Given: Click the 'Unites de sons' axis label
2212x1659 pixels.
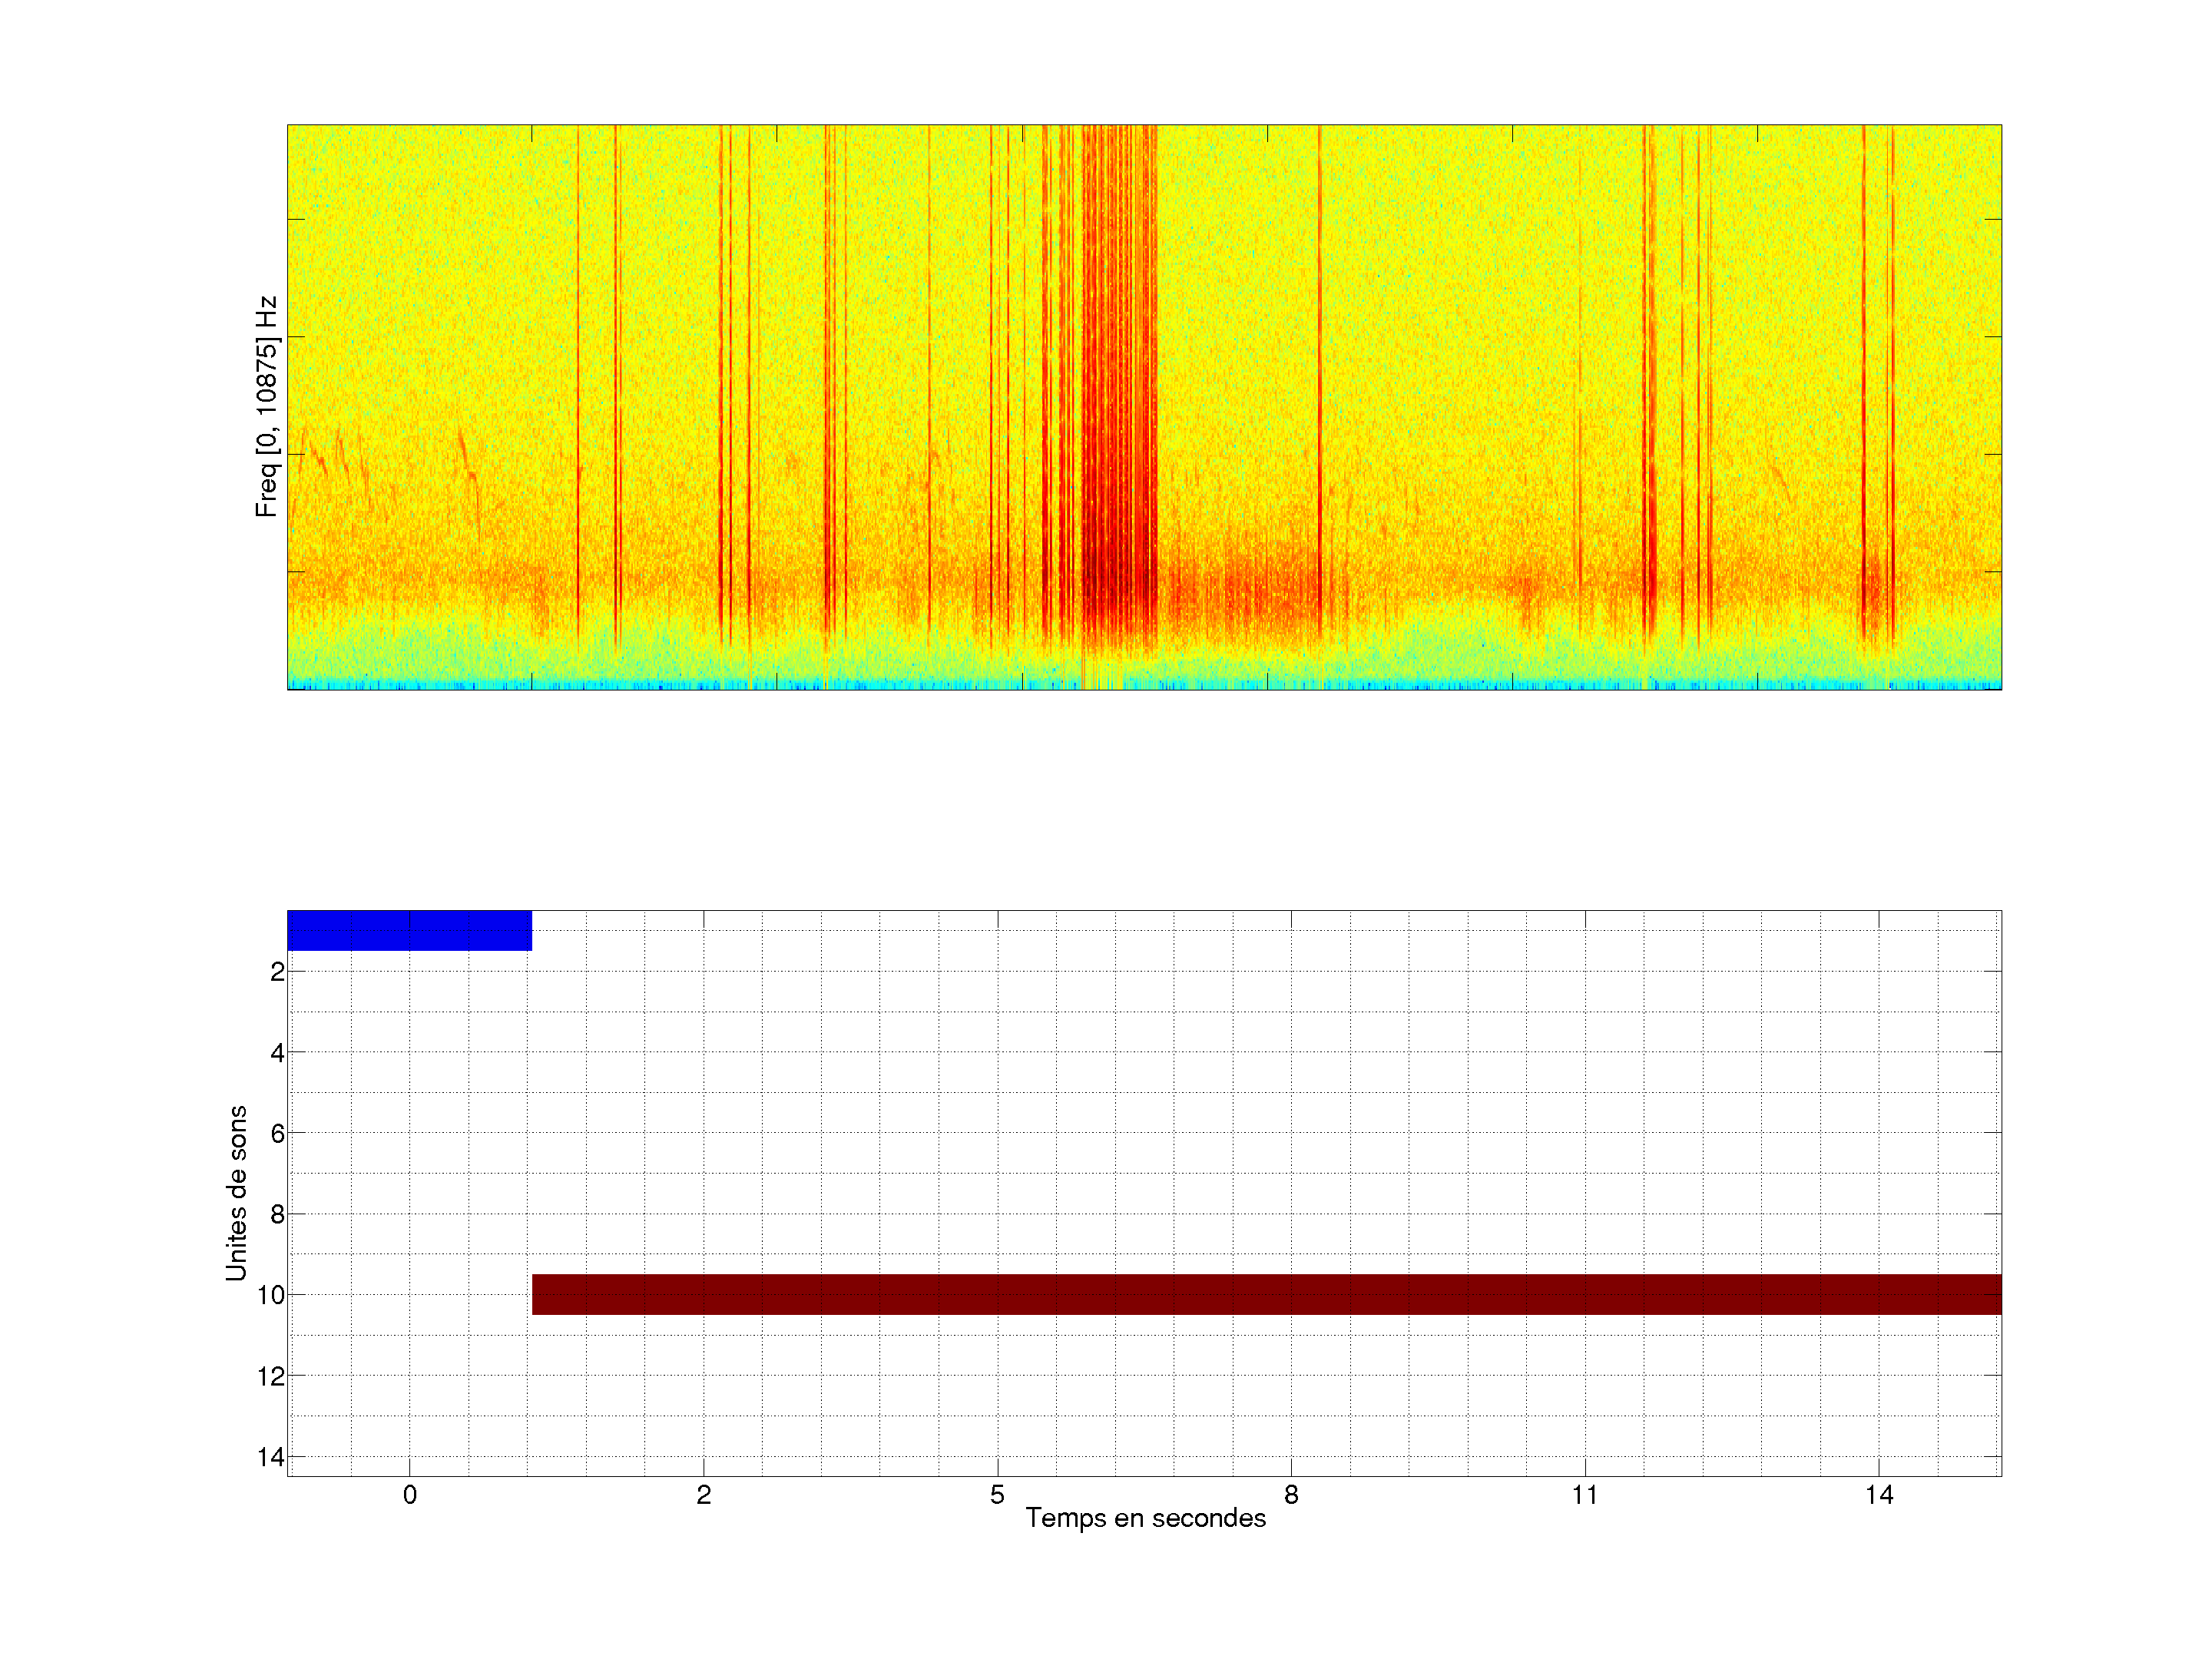Looking at the screenshot, I should tap(236, 1193).
